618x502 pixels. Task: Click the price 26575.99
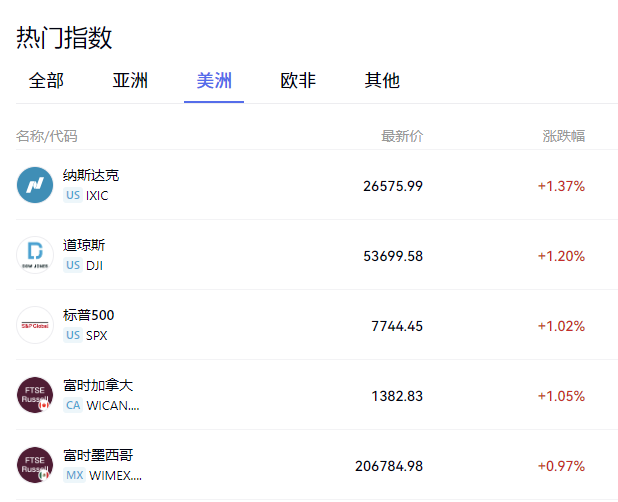pos(393,186)
